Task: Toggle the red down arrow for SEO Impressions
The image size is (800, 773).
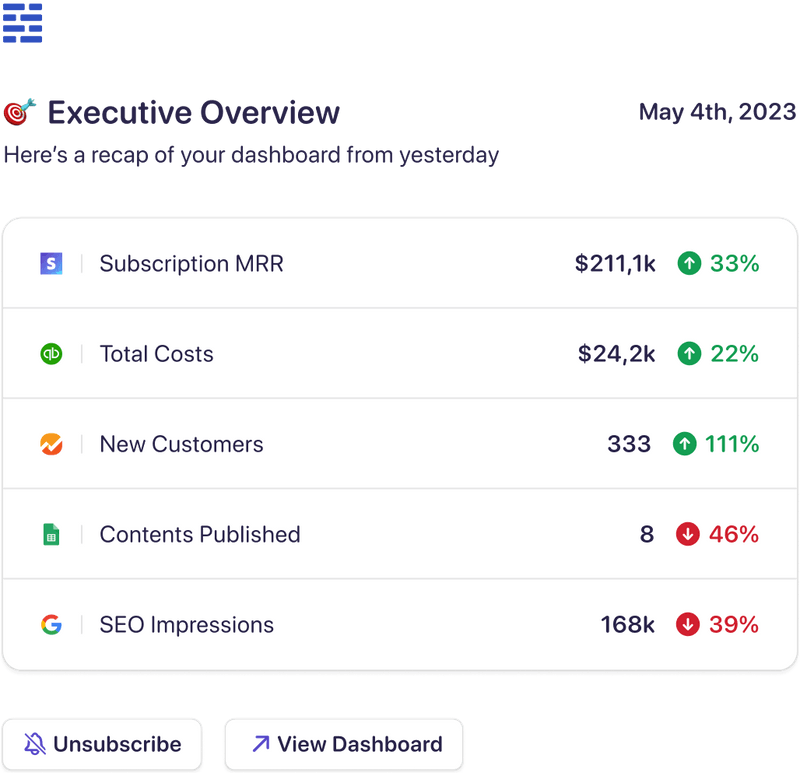Action: [x=690, y=625]
